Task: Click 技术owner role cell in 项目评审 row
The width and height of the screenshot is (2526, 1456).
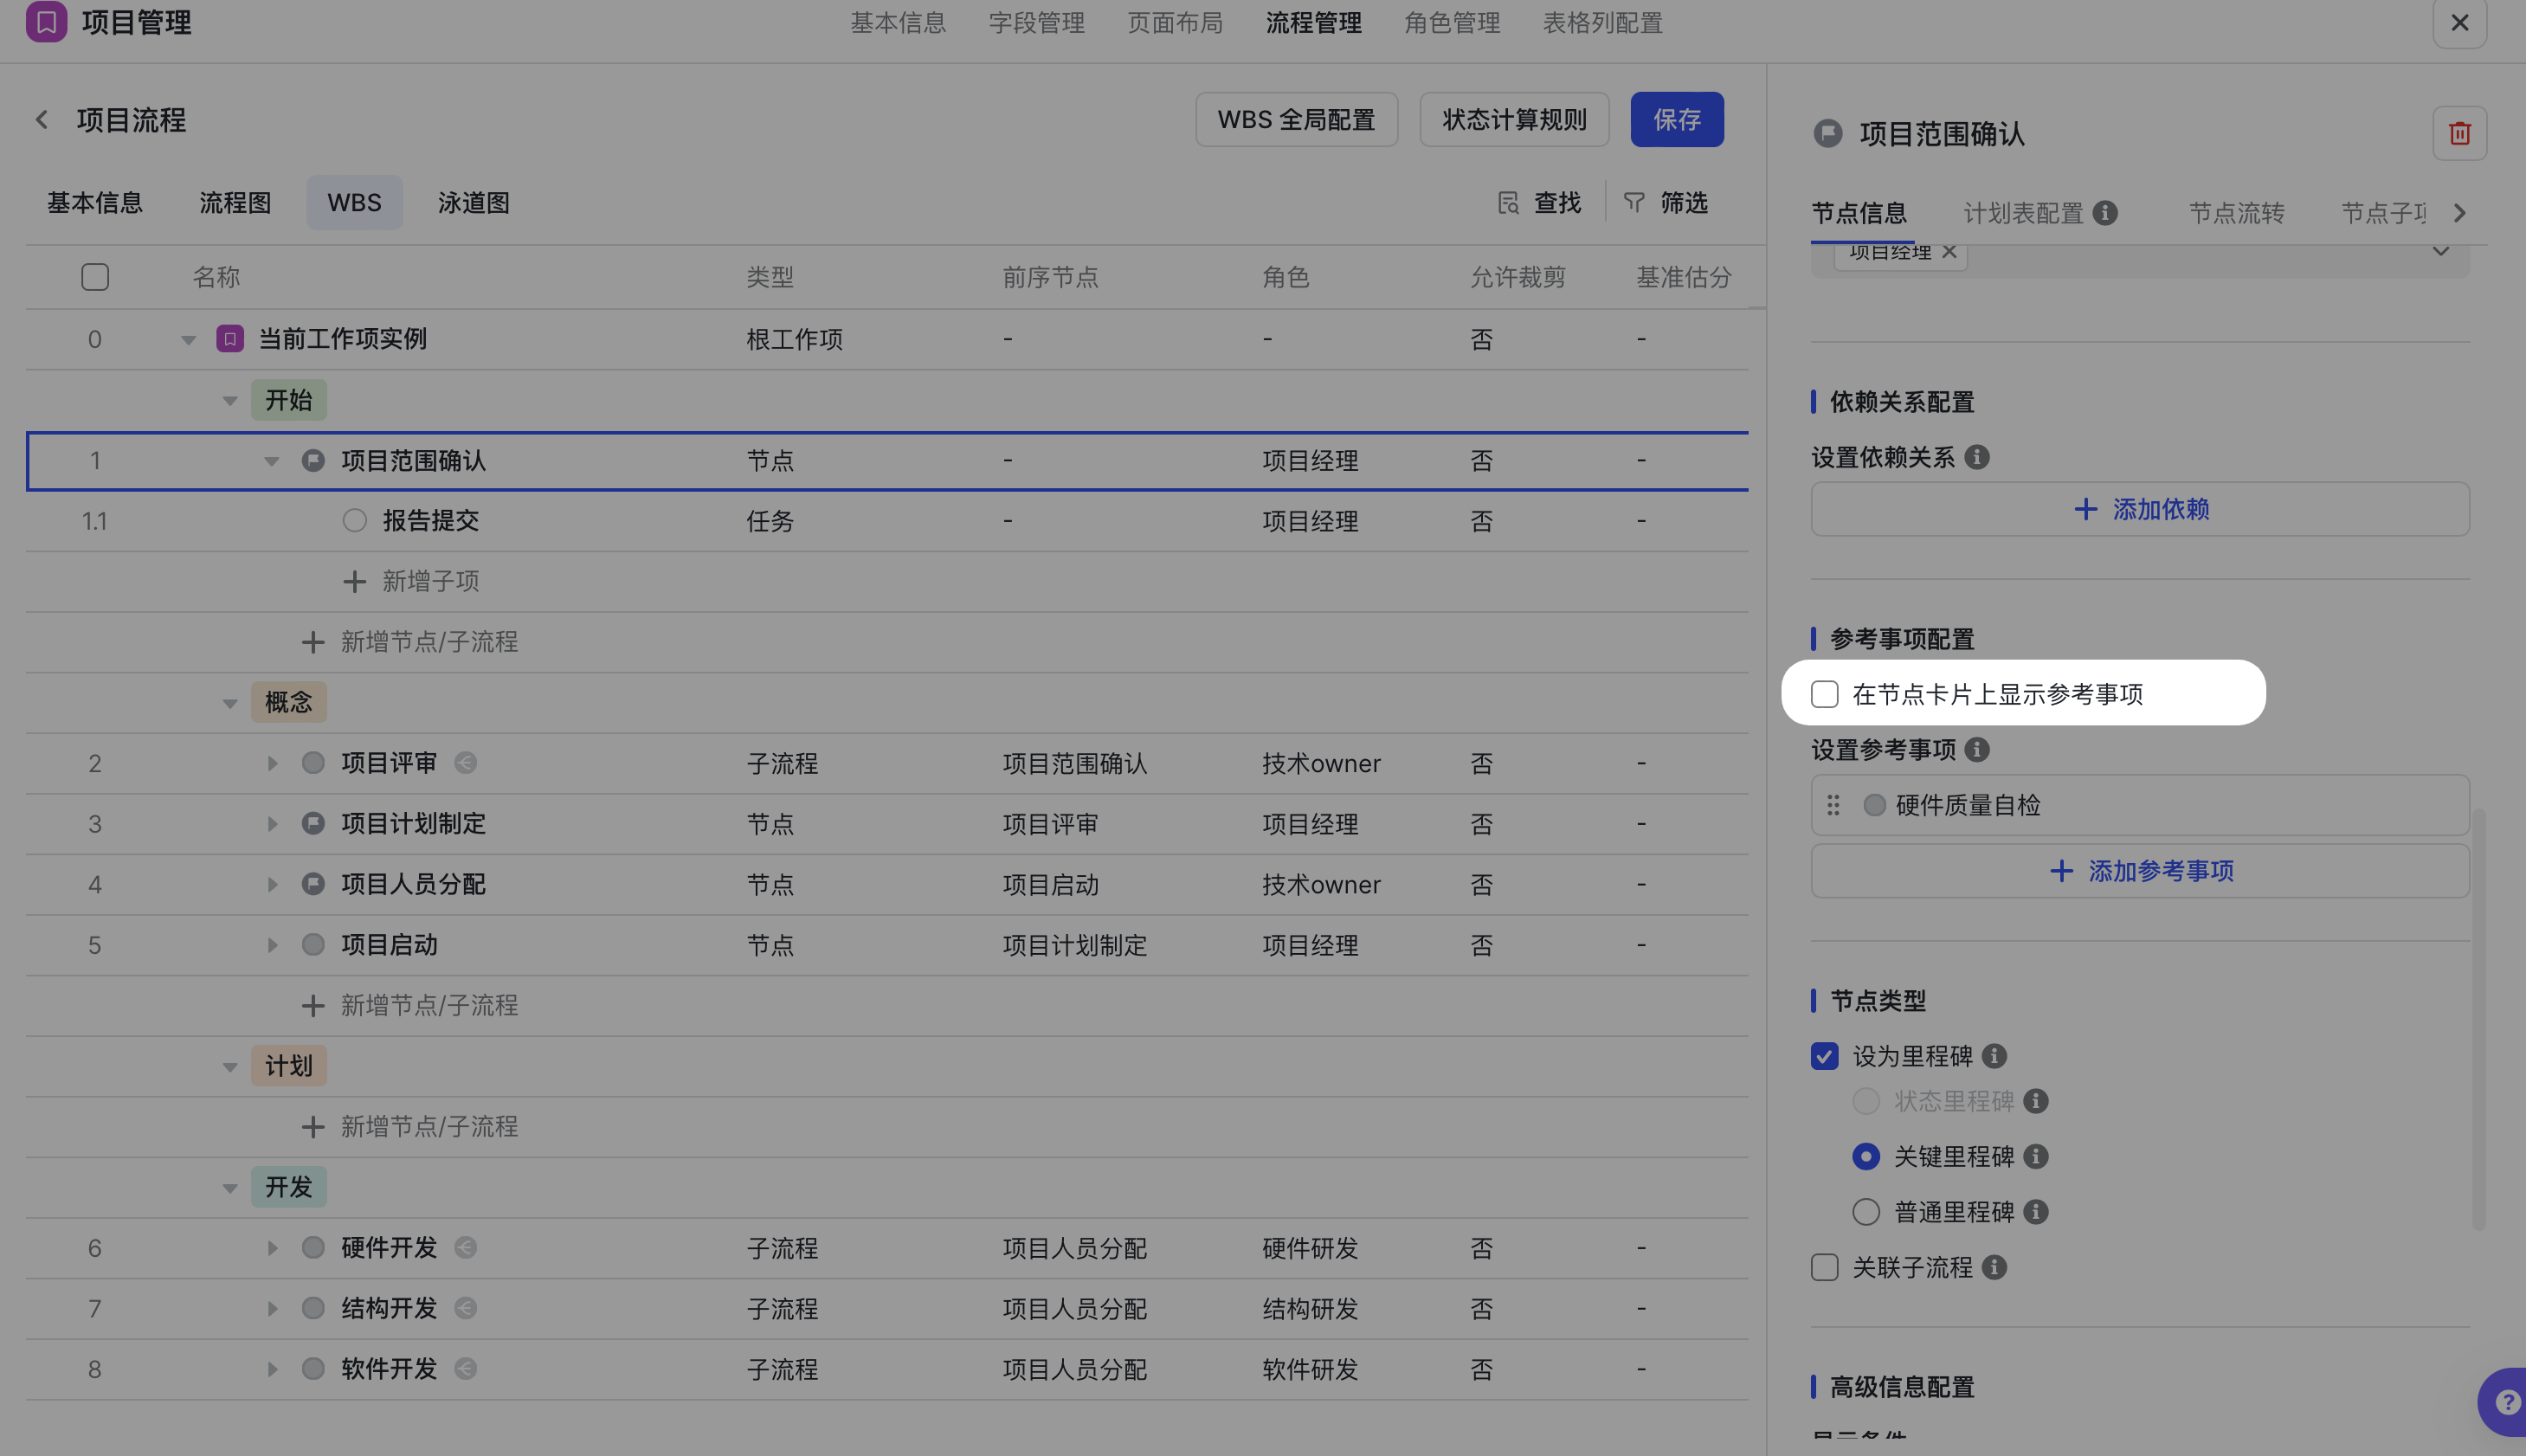Action: pos(1321,764)
